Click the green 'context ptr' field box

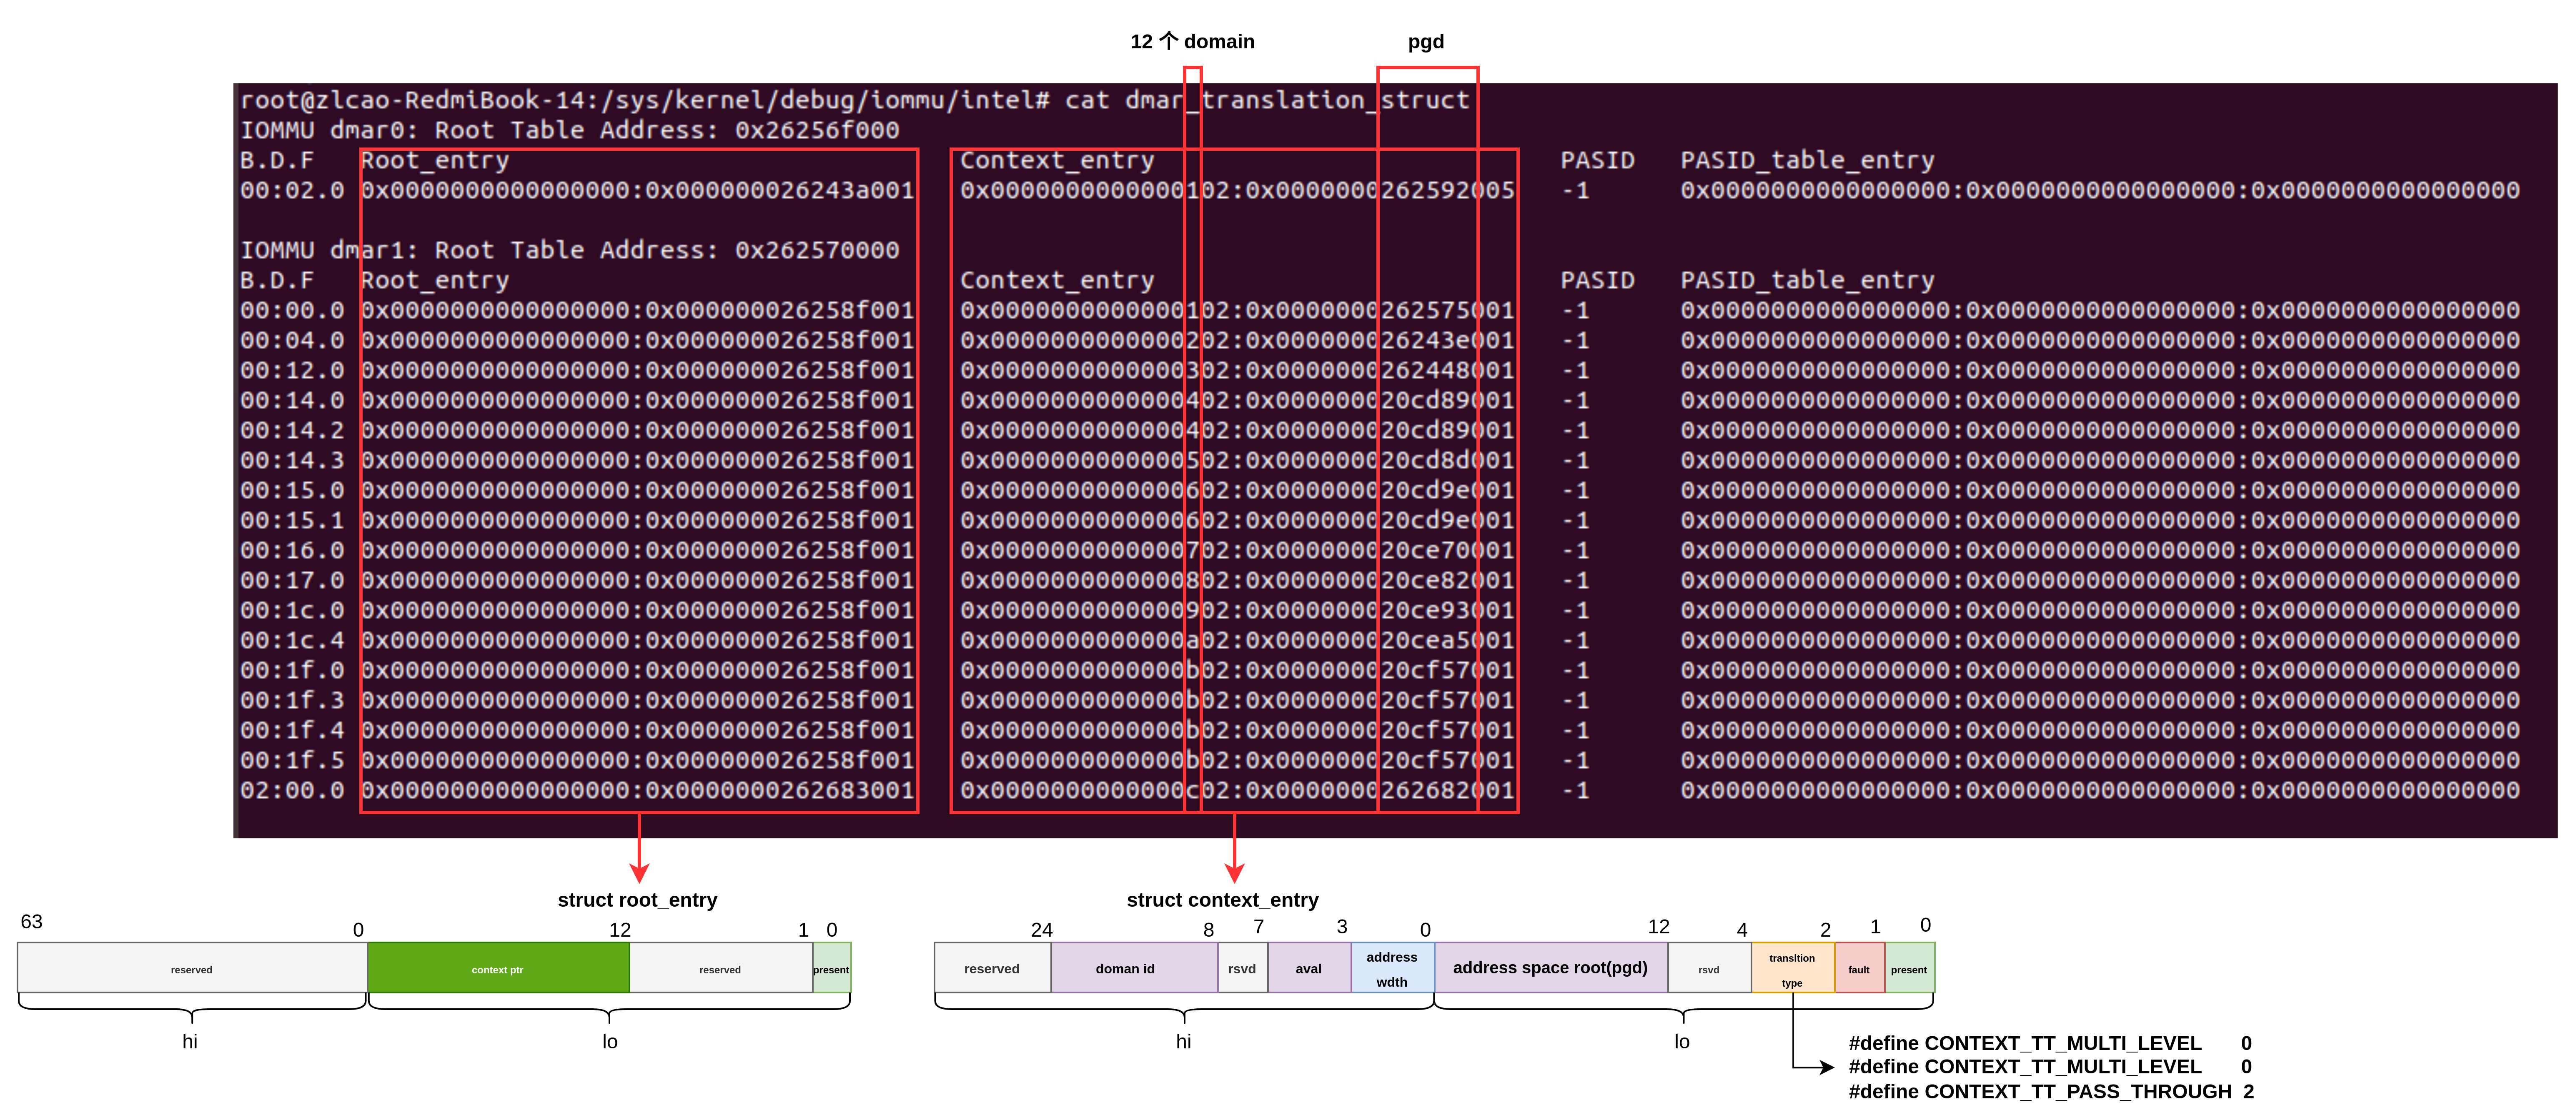[498, 968]
